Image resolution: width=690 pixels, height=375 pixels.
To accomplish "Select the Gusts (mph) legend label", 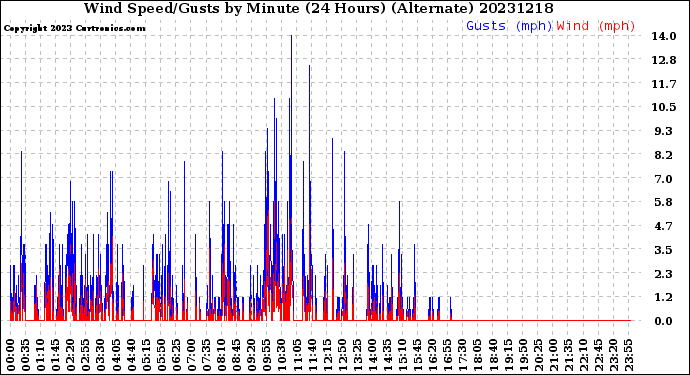I will coord(509,26).
